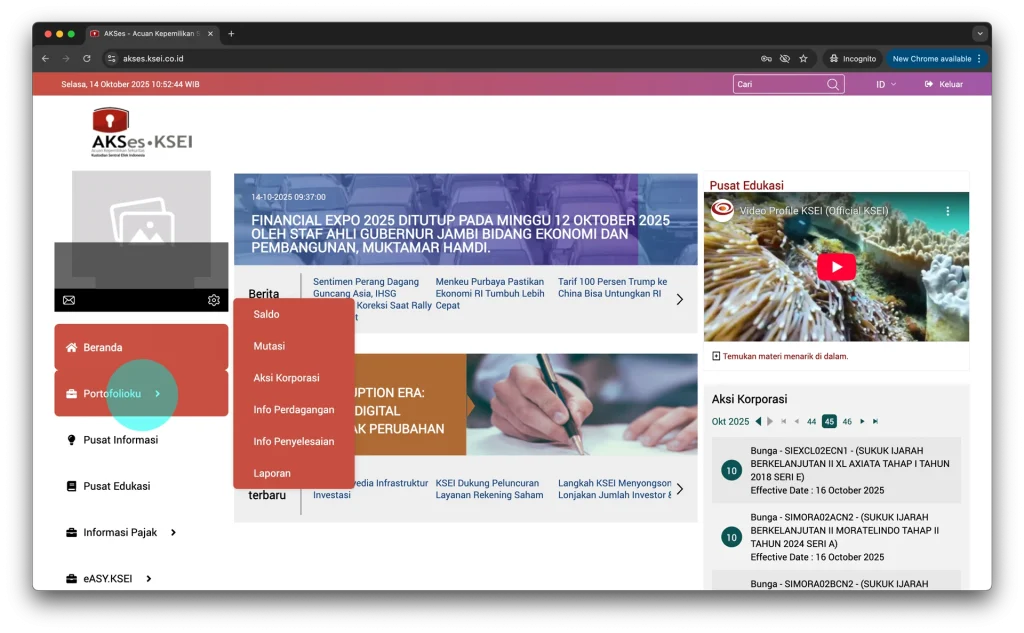Go to previous month in Aksi Korporasi
The height and width of the screenshot is (633, 1024).
click(758, 422)
